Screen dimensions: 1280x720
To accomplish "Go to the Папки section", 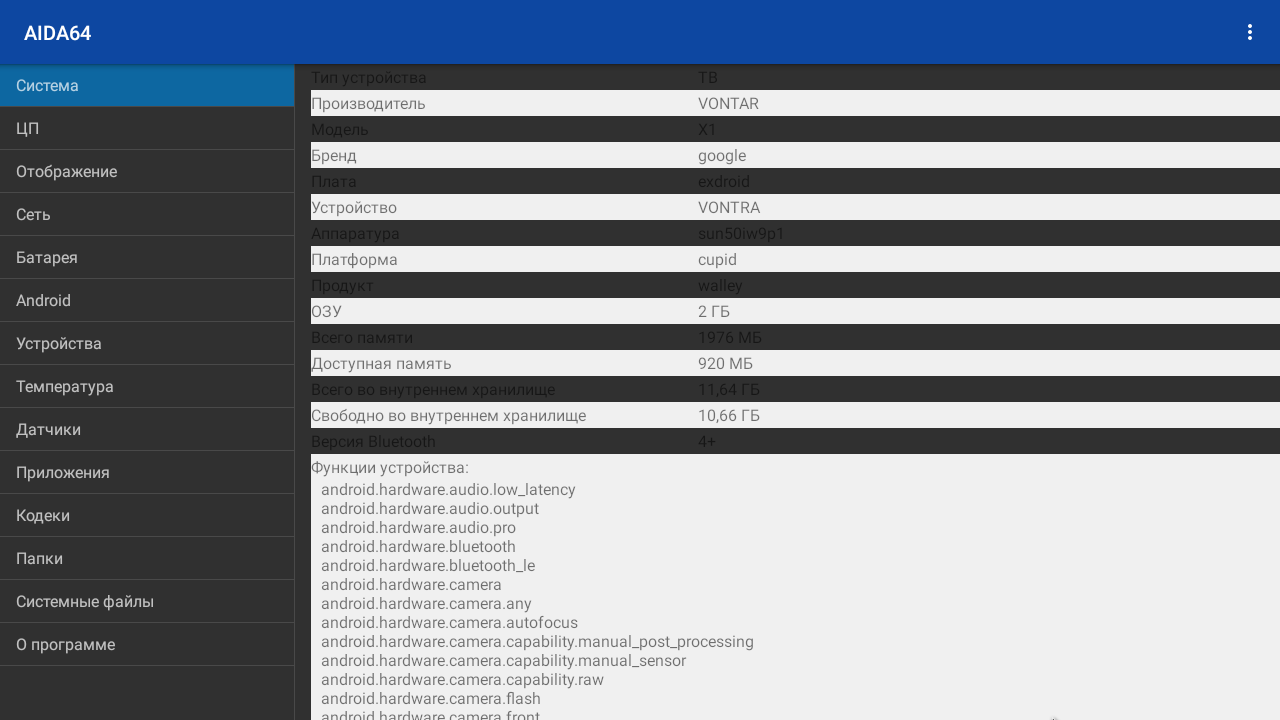I will 147,559.
